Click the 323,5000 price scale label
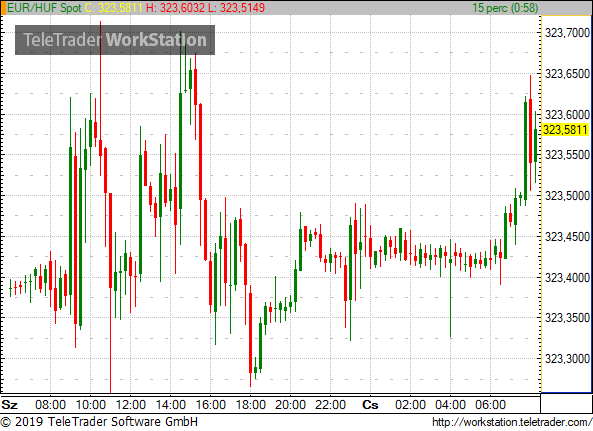Viewport: 593px width, 431px height. tap(567, 196)
